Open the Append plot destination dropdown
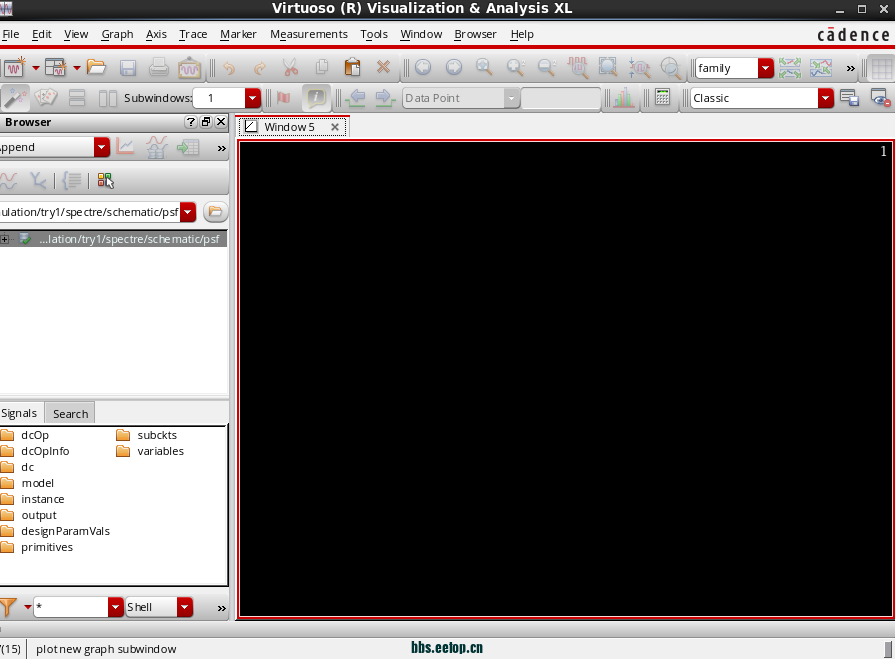The width and height of the screenshot is (895, 659). pyautogui.click(x=102, y=147)
